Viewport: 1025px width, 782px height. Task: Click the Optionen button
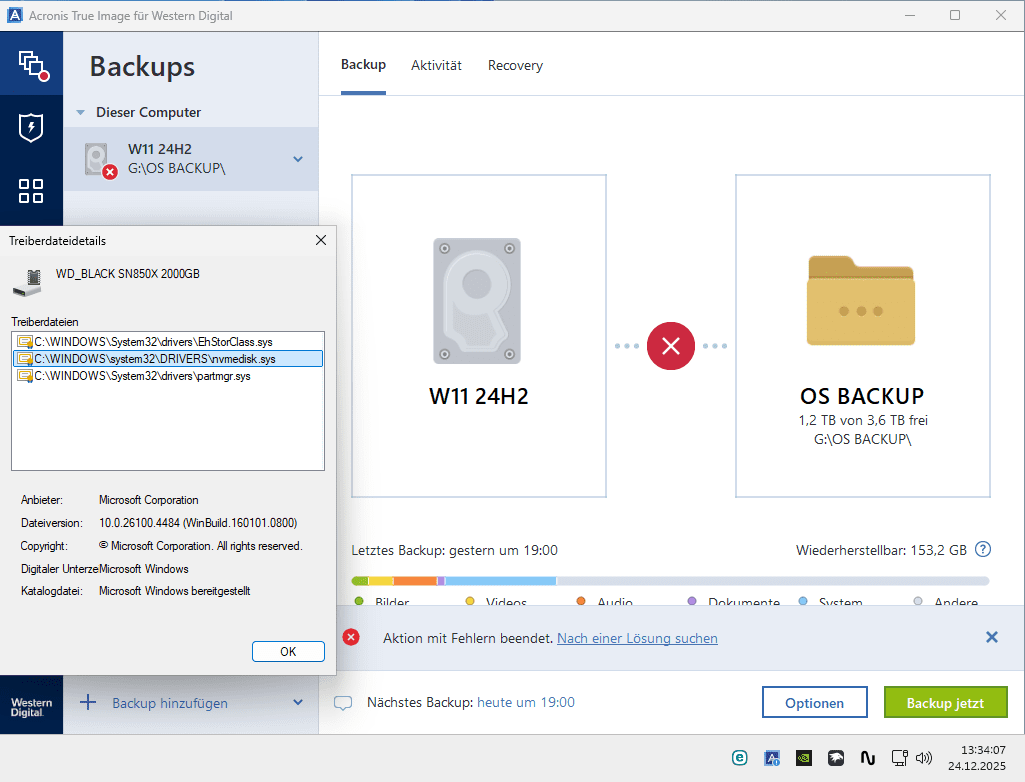point(815,702)
